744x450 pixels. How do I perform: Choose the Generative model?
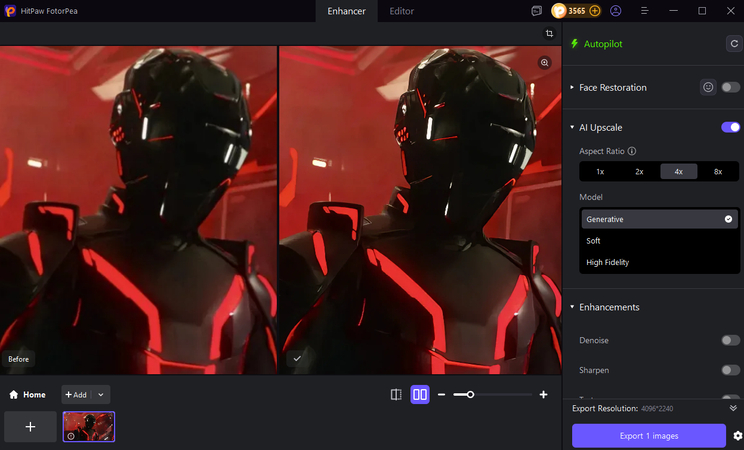pos(659,219)
